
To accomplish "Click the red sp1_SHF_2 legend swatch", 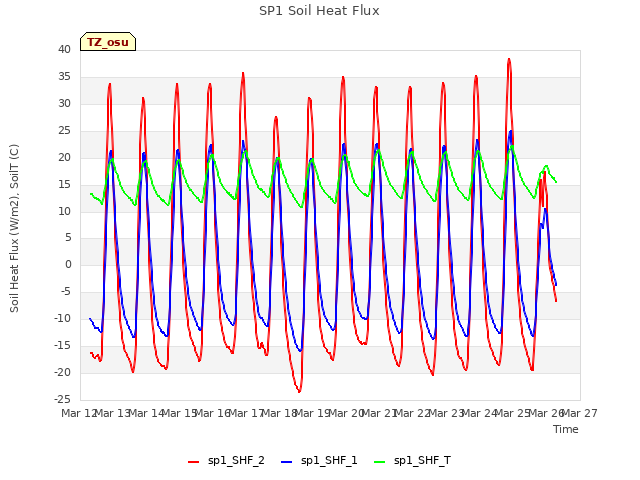I will (x=193, y=462).
